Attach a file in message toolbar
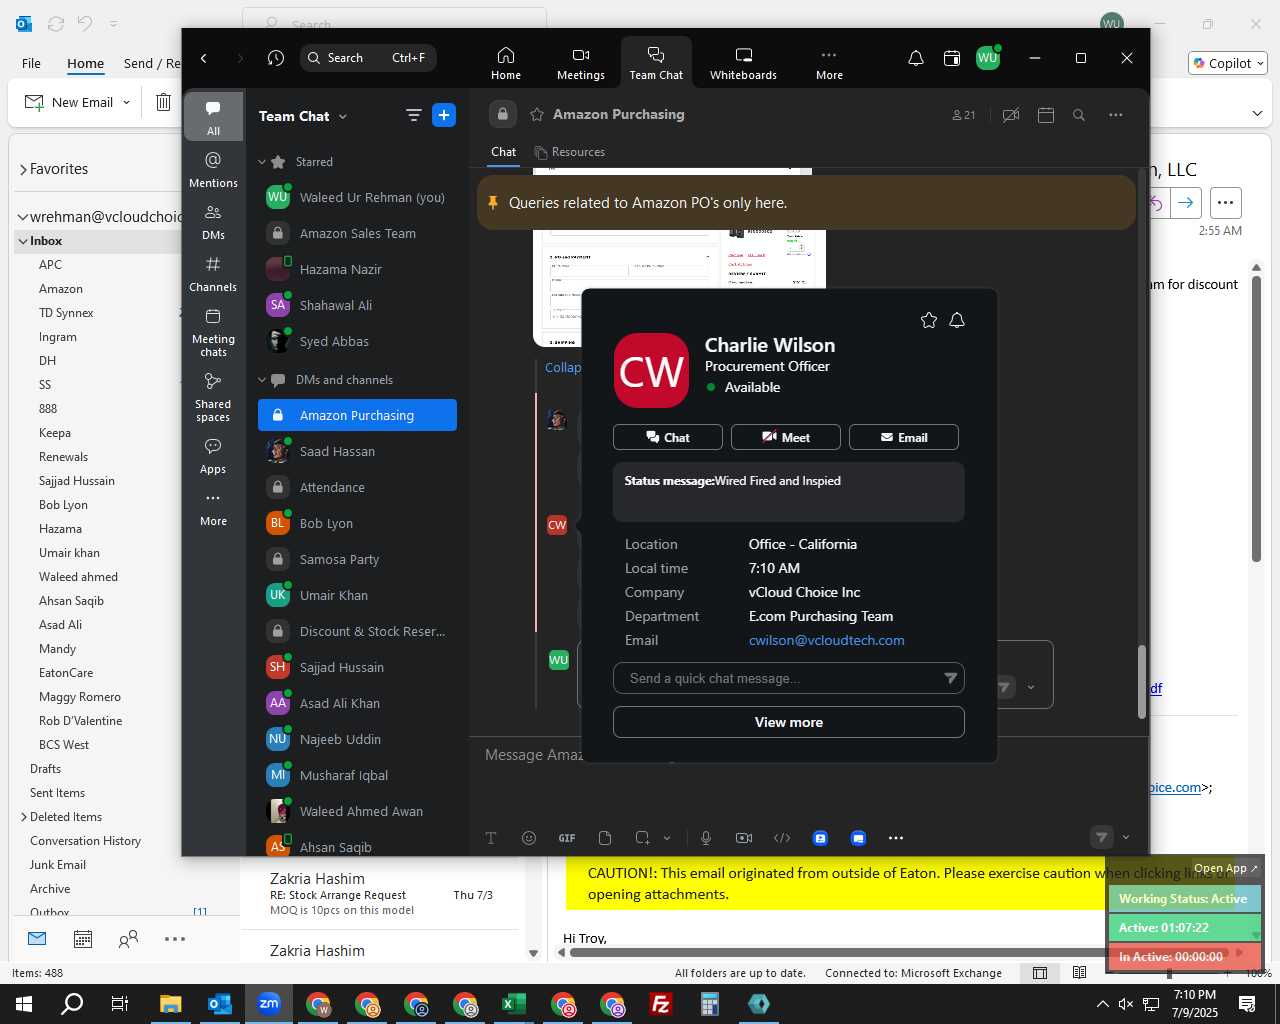Image resolution: width=1280 pixels, height=1024 pixels. [x=605, y=838]
